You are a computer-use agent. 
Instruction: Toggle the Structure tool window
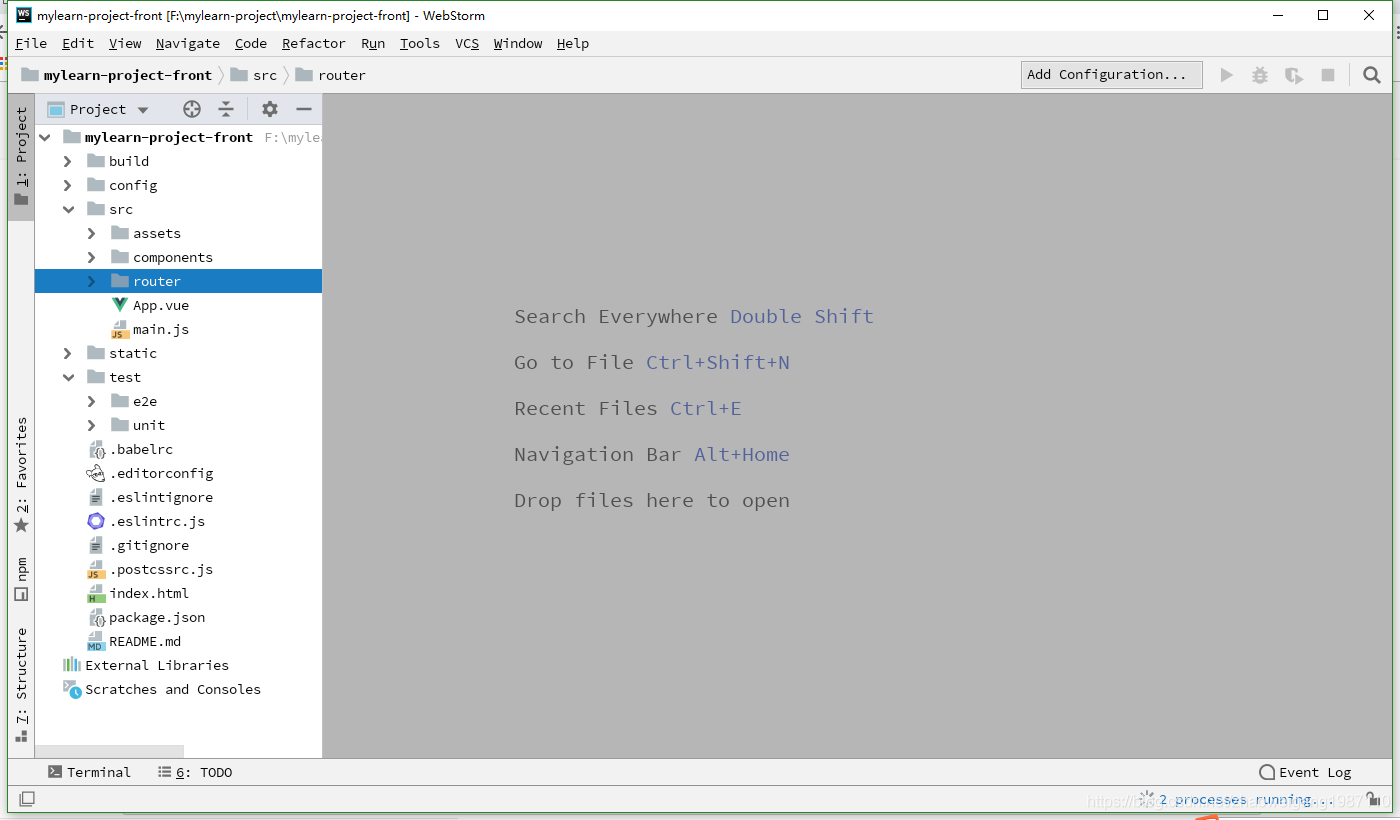pos(21,670)
